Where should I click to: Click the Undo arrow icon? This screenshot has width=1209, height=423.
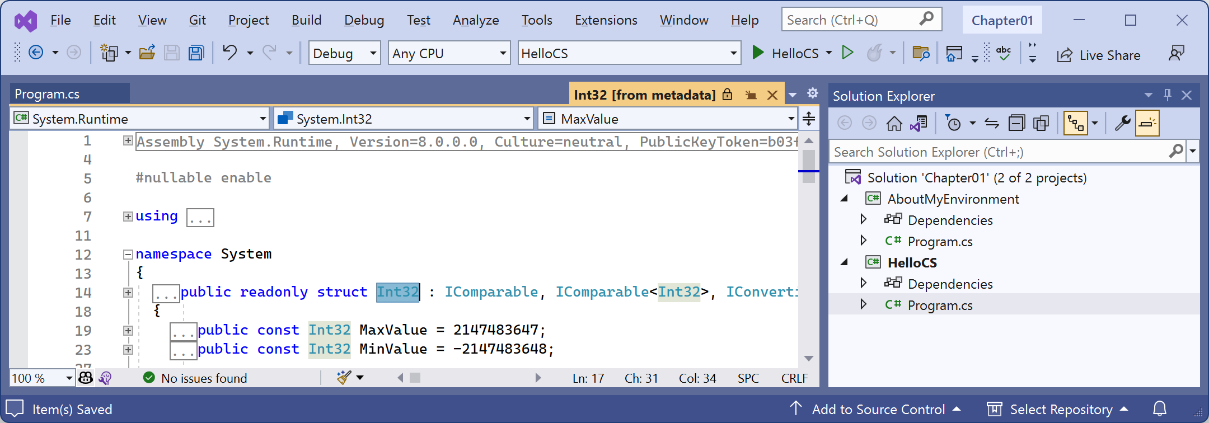(x=230, y=53)
